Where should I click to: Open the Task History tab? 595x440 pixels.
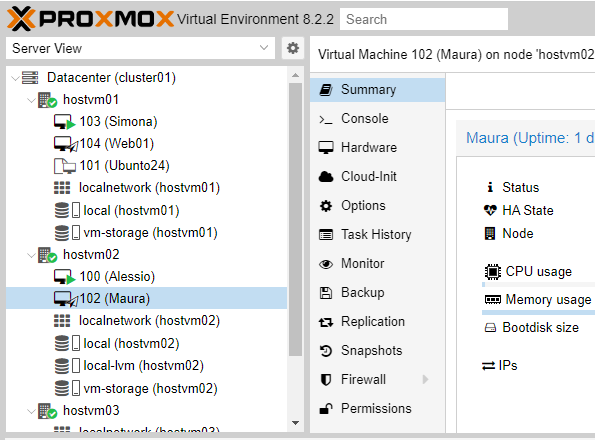378,234
